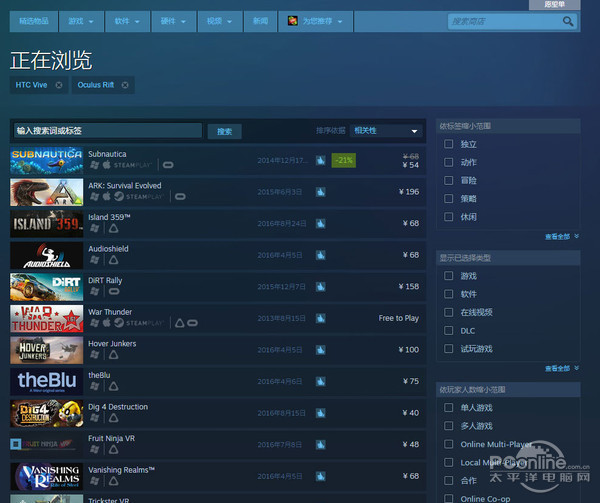The image size is (600, 503).
Task: Check the 休闲 tag checkbox
Action: 448,217
